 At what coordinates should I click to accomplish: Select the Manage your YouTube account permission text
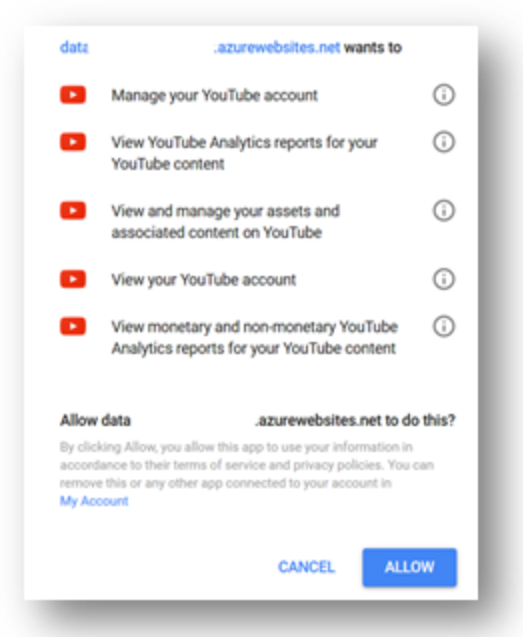pyautogui.click(x=215, y=95)
